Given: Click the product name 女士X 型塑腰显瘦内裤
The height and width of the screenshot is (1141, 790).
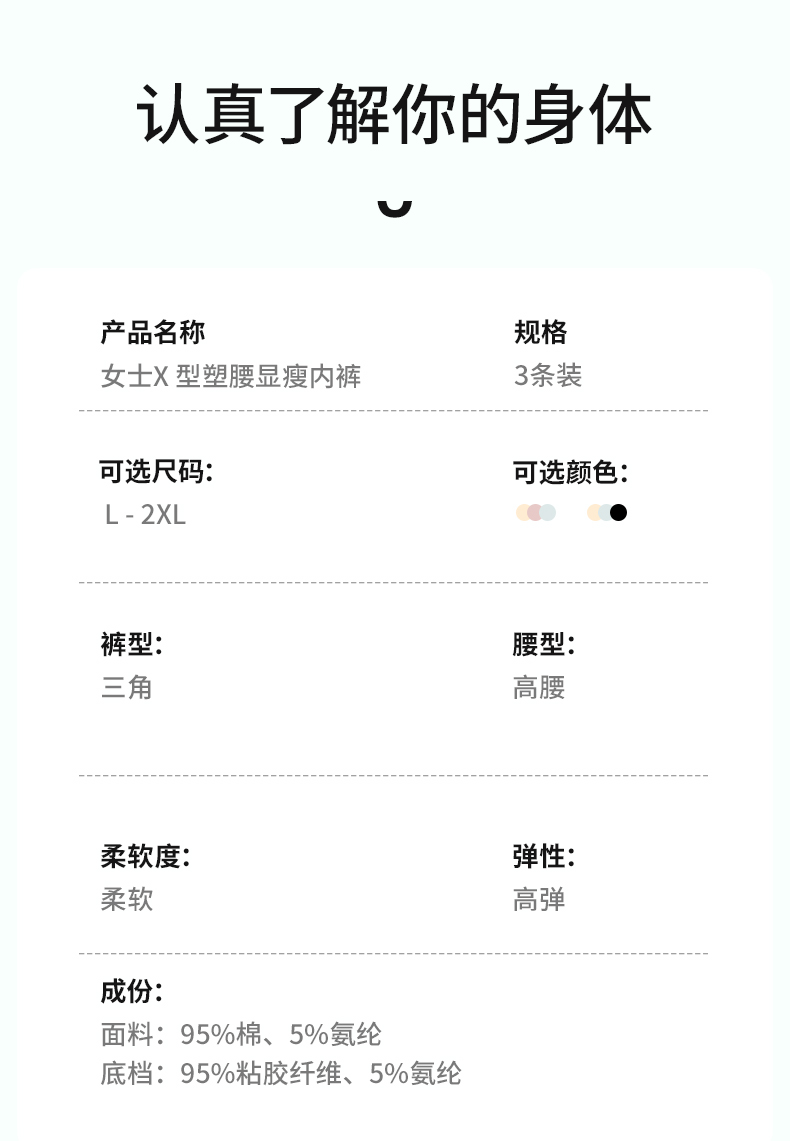Looking at the screenshot, I should (231, 376).
